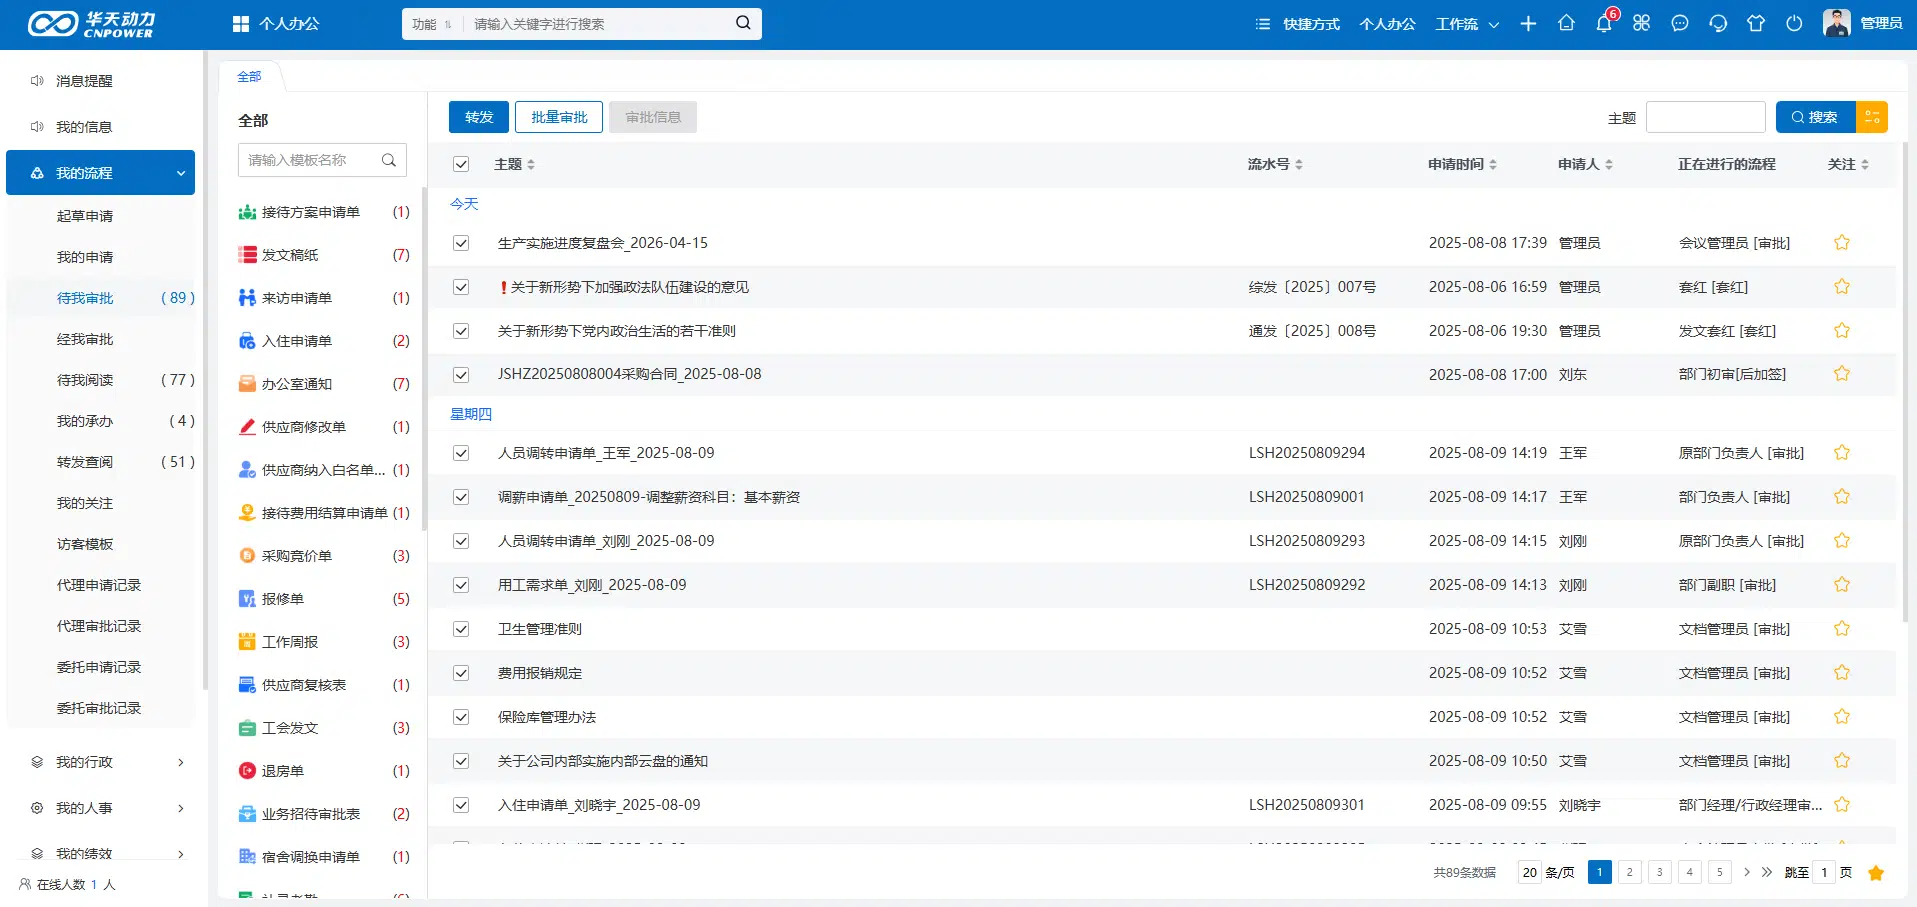1917x907 pixels.
Task: Select 来访申请单 template icon
Action: [247, 298]
